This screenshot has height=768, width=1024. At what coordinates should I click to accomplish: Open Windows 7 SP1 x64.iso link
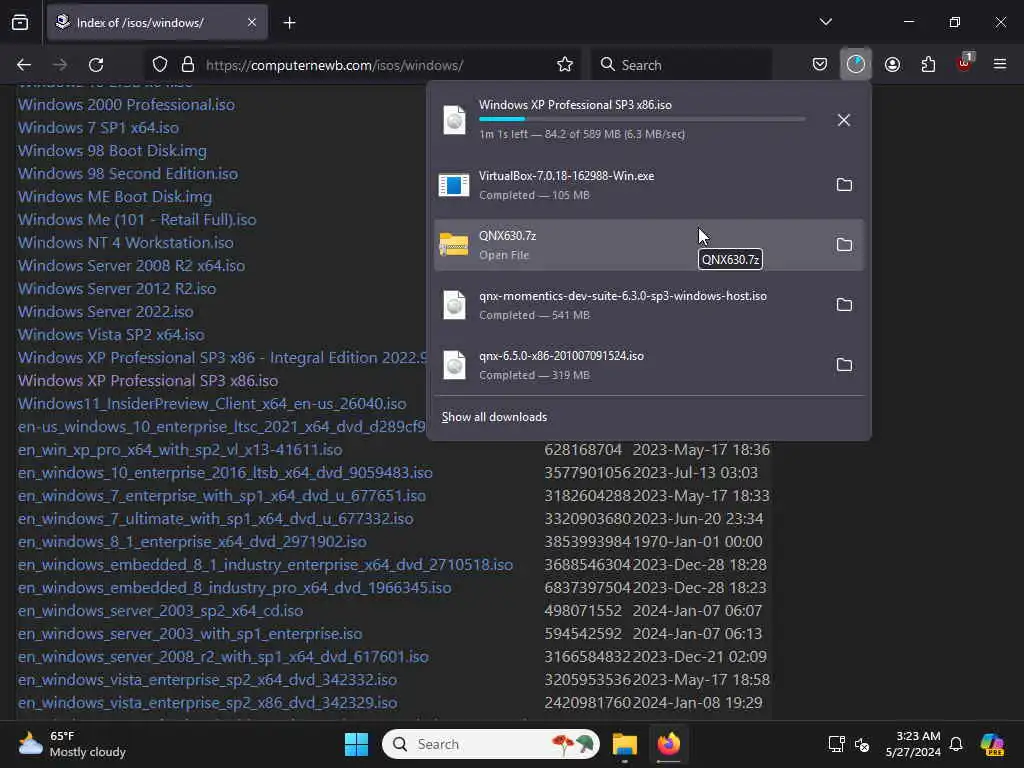98,127
